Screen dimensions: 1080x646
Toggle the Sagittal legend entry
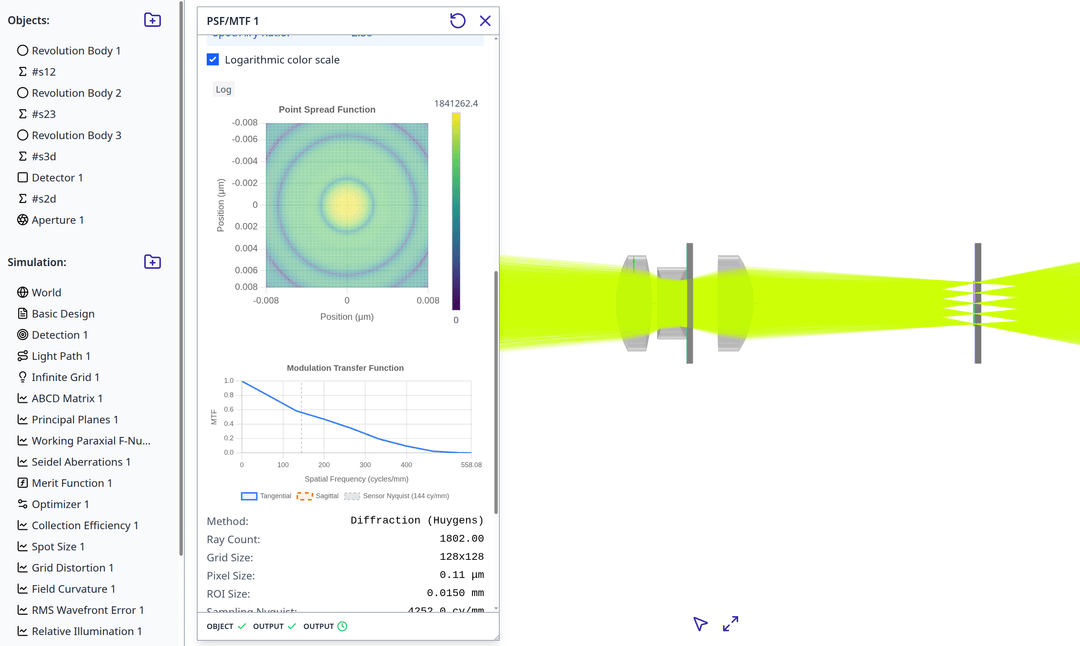coord(319,496)
